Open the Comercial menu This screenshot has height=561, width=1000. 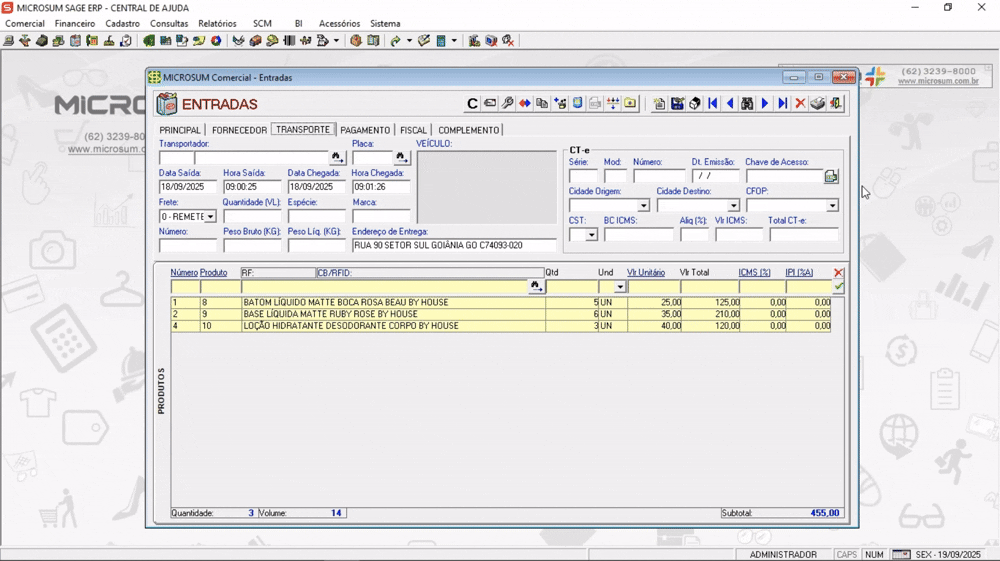point(25,24)
